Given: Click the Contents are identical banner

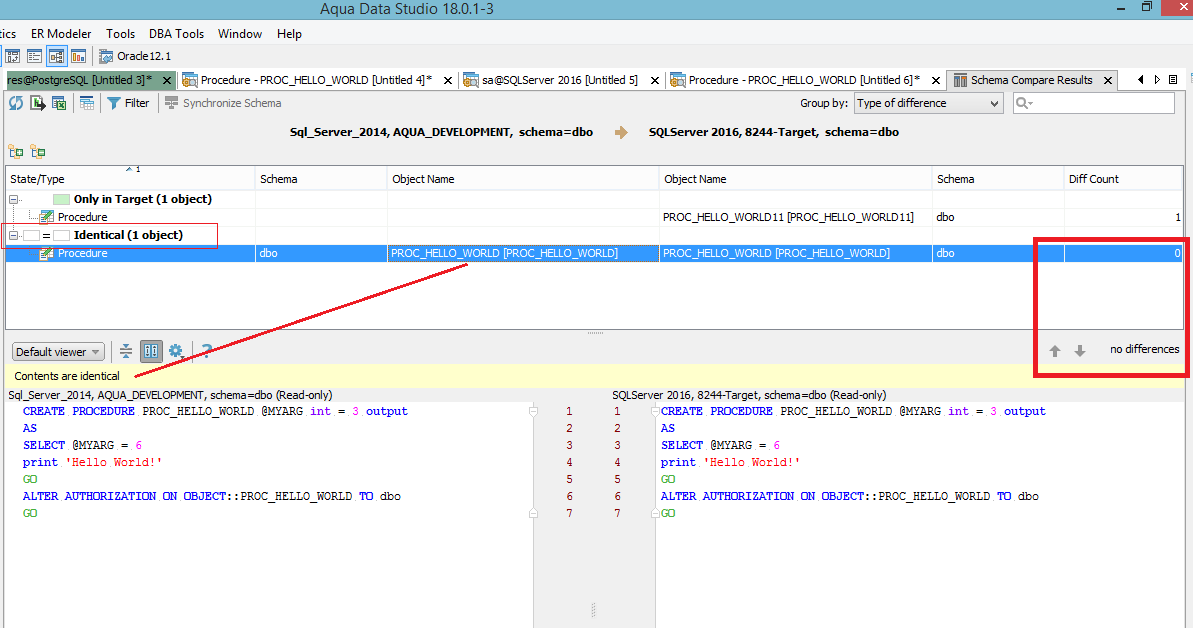Looking at the screenshot, I should tap(594, 376).
